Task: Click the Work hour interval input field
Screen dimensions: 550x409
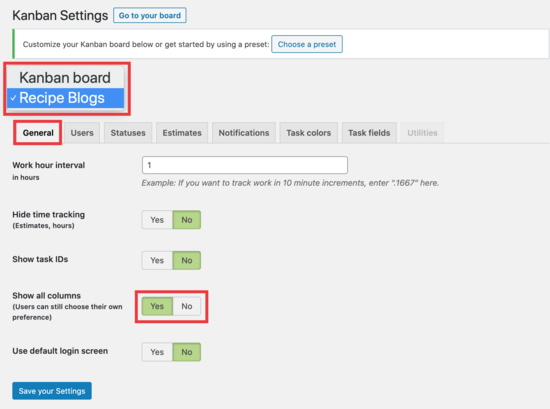Action: pyautogui.click(x=245, y=165)
